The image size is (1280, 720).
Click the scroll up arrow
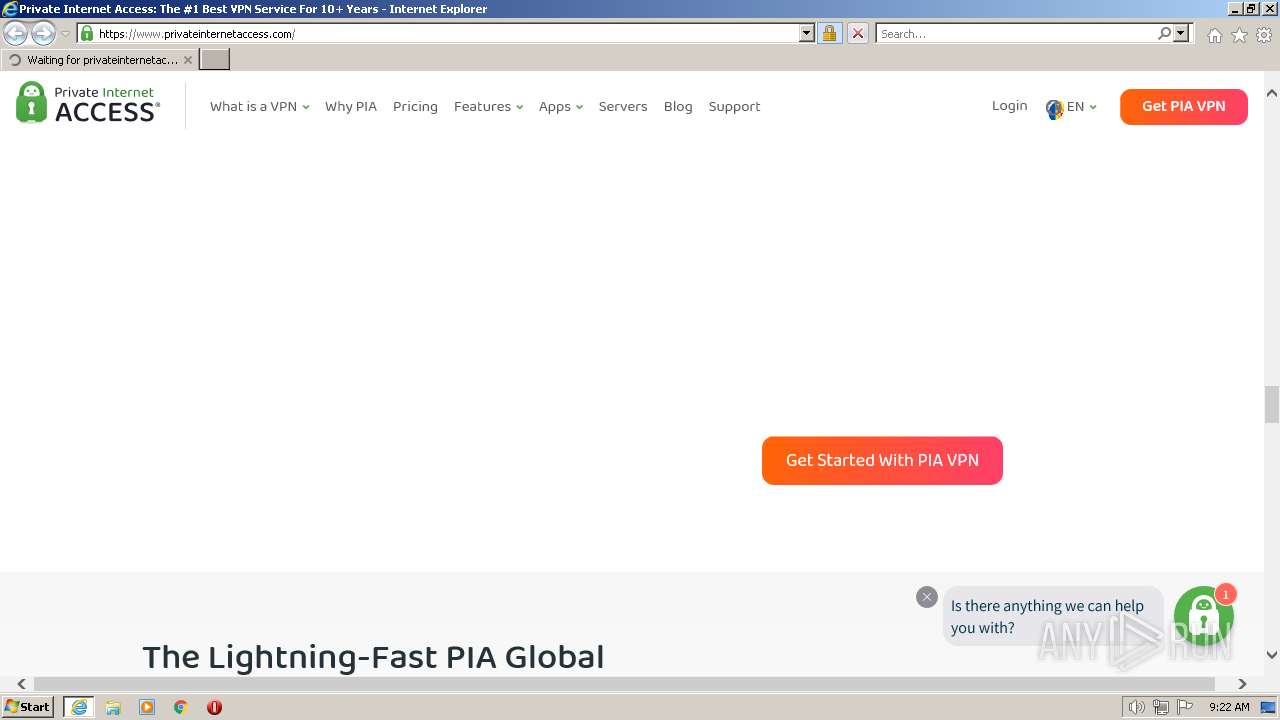[x=1272, y=93]
